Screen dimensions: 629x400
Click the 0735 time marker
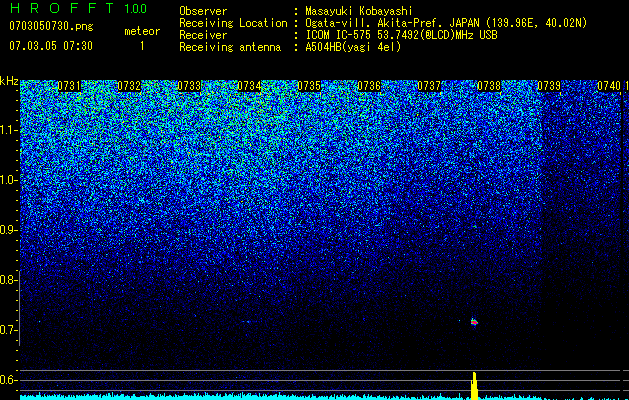pos(309,86)
